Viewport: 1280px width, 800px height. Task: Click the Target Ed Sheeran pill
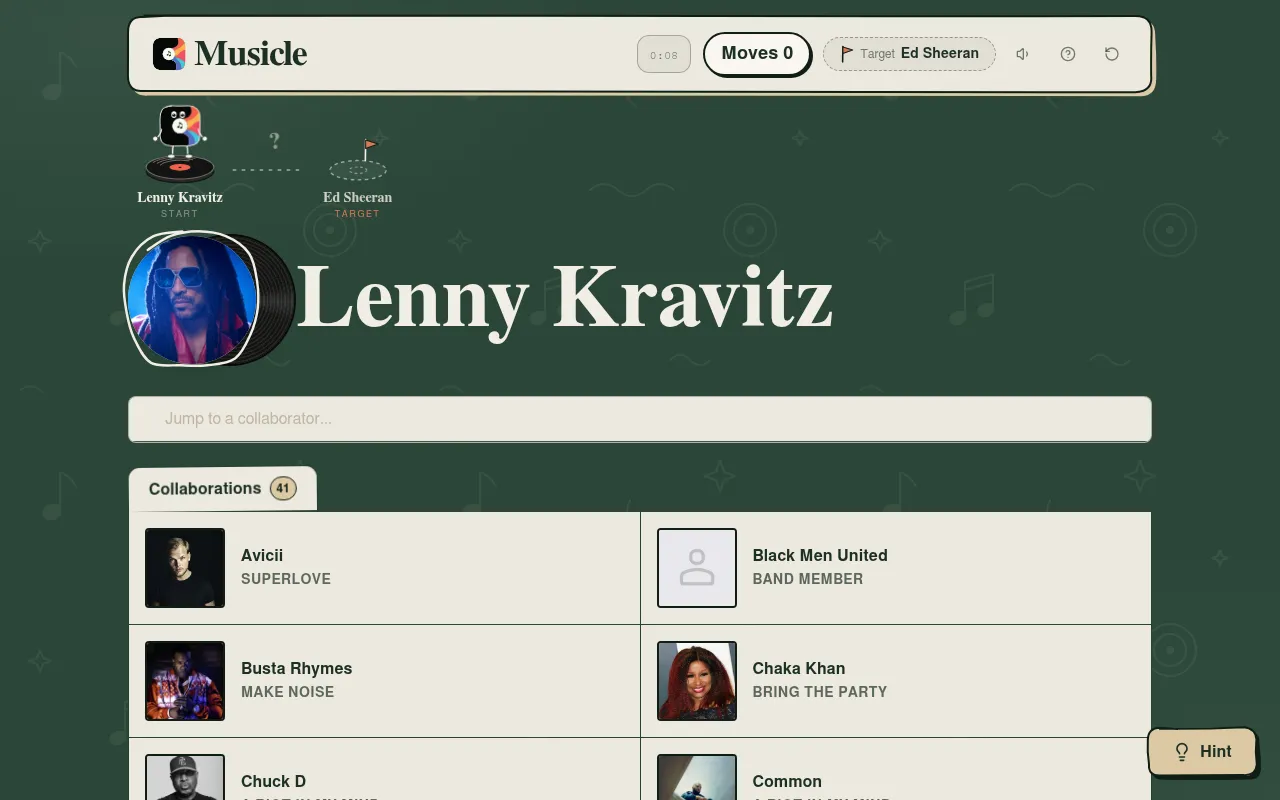click(x=909, y=54)
